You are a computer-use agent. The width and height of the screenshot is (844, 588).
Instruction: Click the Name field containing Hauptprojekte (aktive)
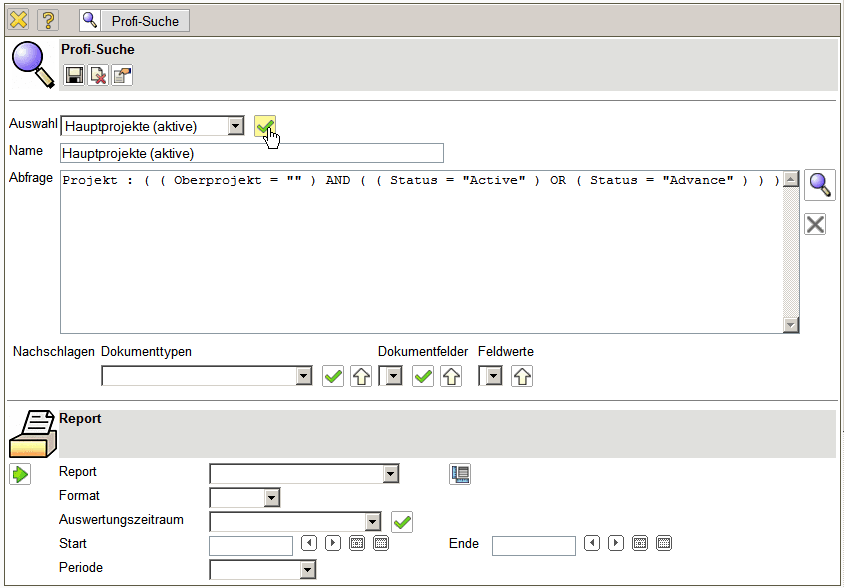pyautogui.click(x=251, y=153)
